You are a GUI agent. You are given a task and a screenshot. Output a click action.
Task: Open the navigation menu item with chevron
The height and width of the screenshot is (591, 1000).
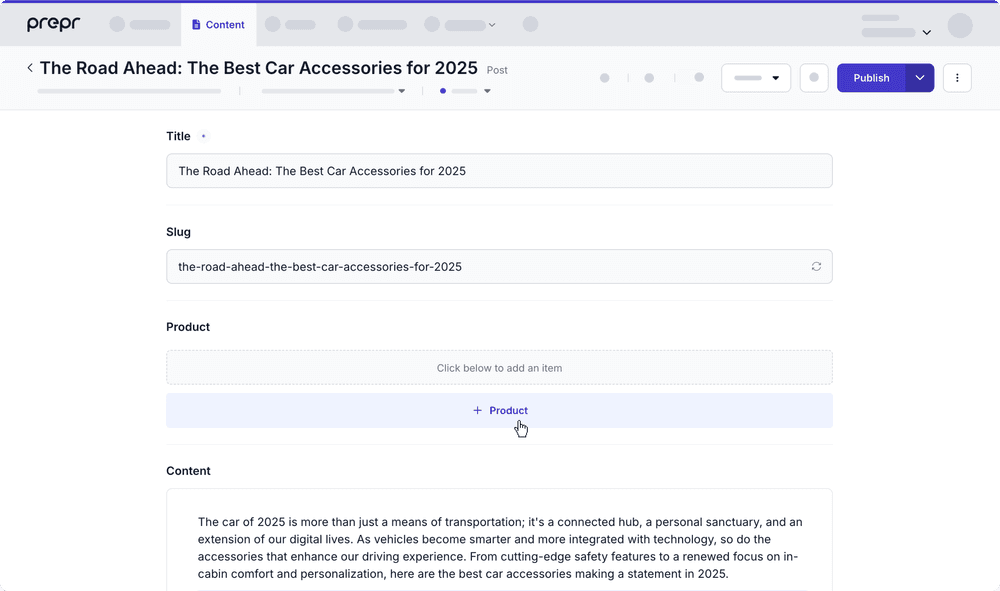460,25
